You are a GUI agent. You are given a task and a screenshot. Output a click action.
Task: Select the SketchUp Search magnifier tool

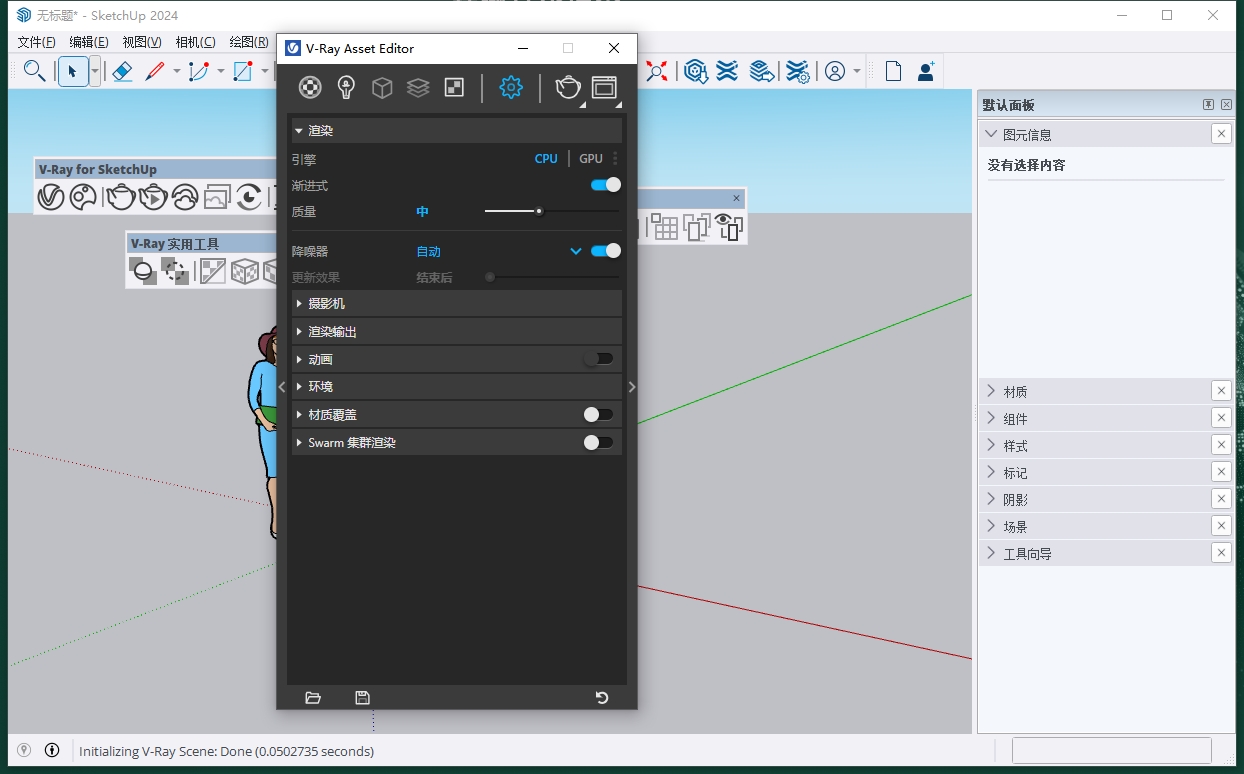point(34,71)
